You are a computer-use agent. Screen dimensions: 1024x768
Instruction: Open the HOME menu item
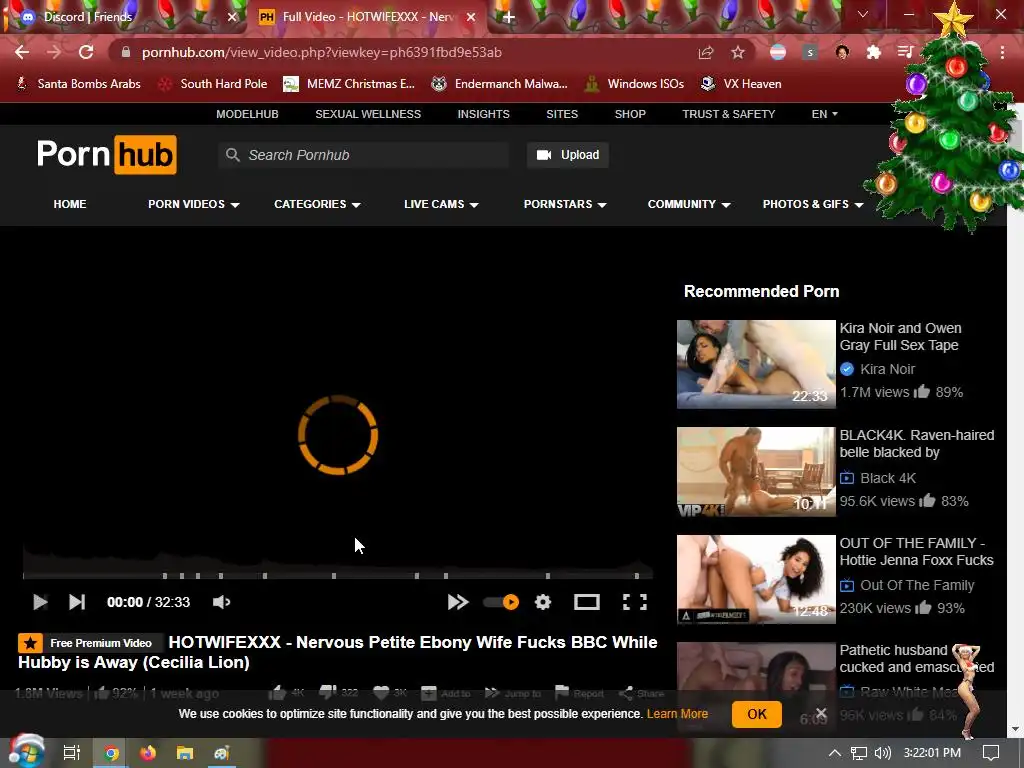pyautogui.click(x=70, y=204)
